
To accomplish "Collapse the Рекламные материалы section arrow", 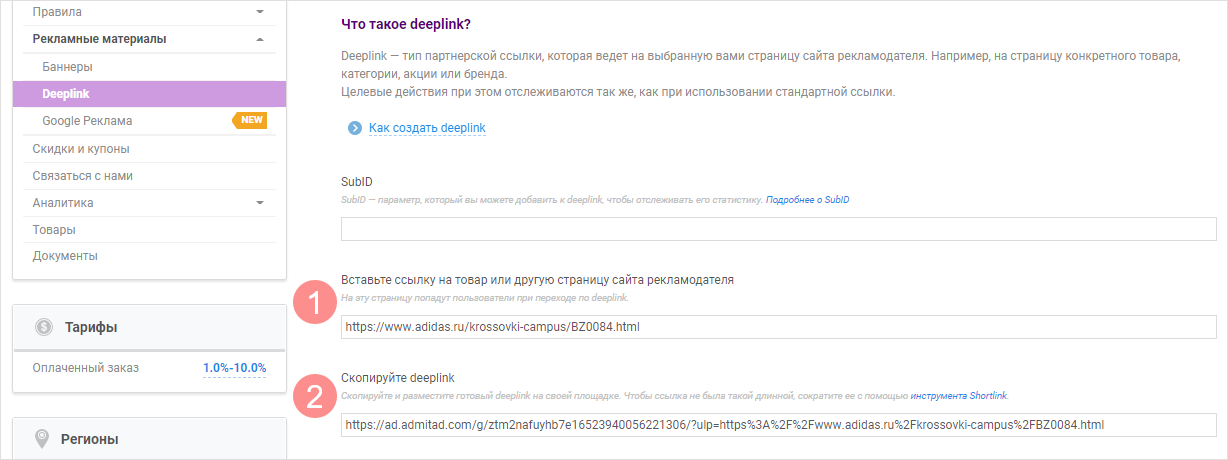I will pyautogui.click(x=260, y=39).
